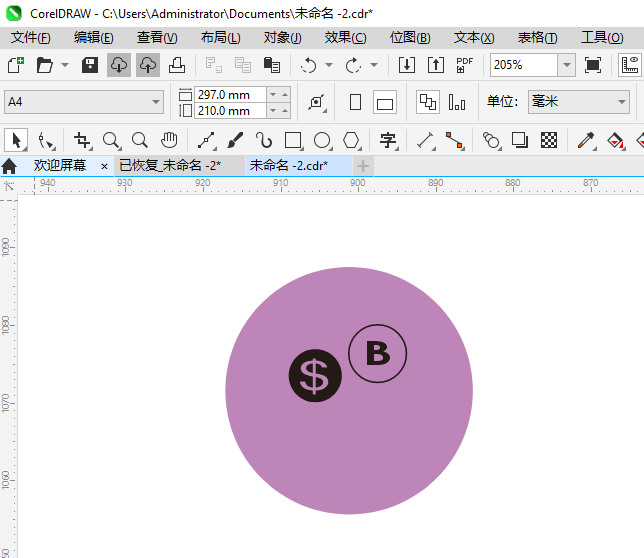Viewport: 644px width, 558px height.
Task: Select the Polygon tool
Action: (352, 140)
